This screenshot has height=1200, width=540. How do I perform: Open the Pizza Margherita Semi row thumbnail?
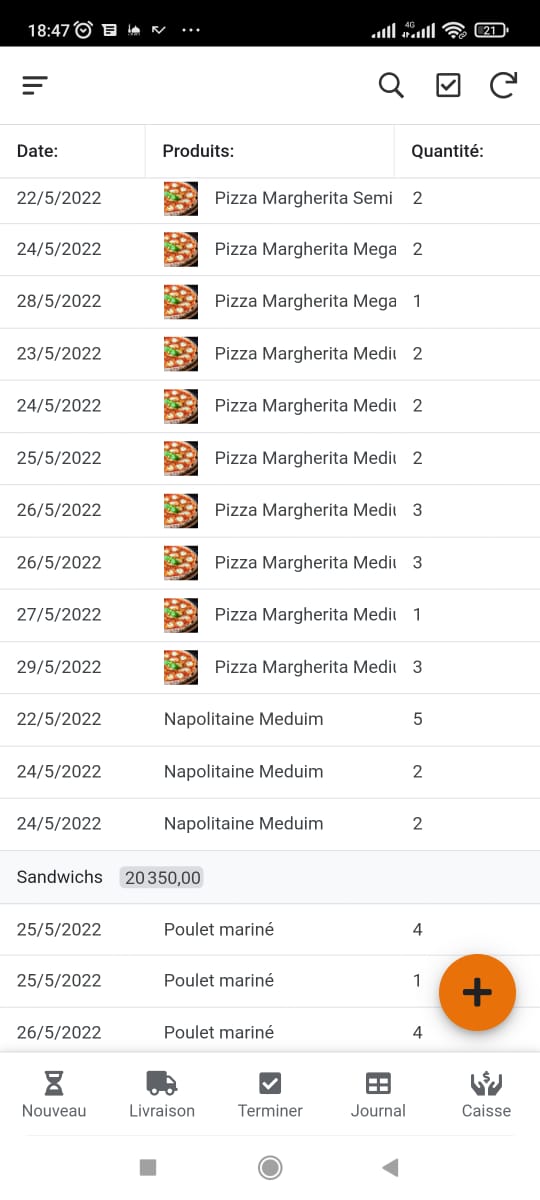click(181, 198)
